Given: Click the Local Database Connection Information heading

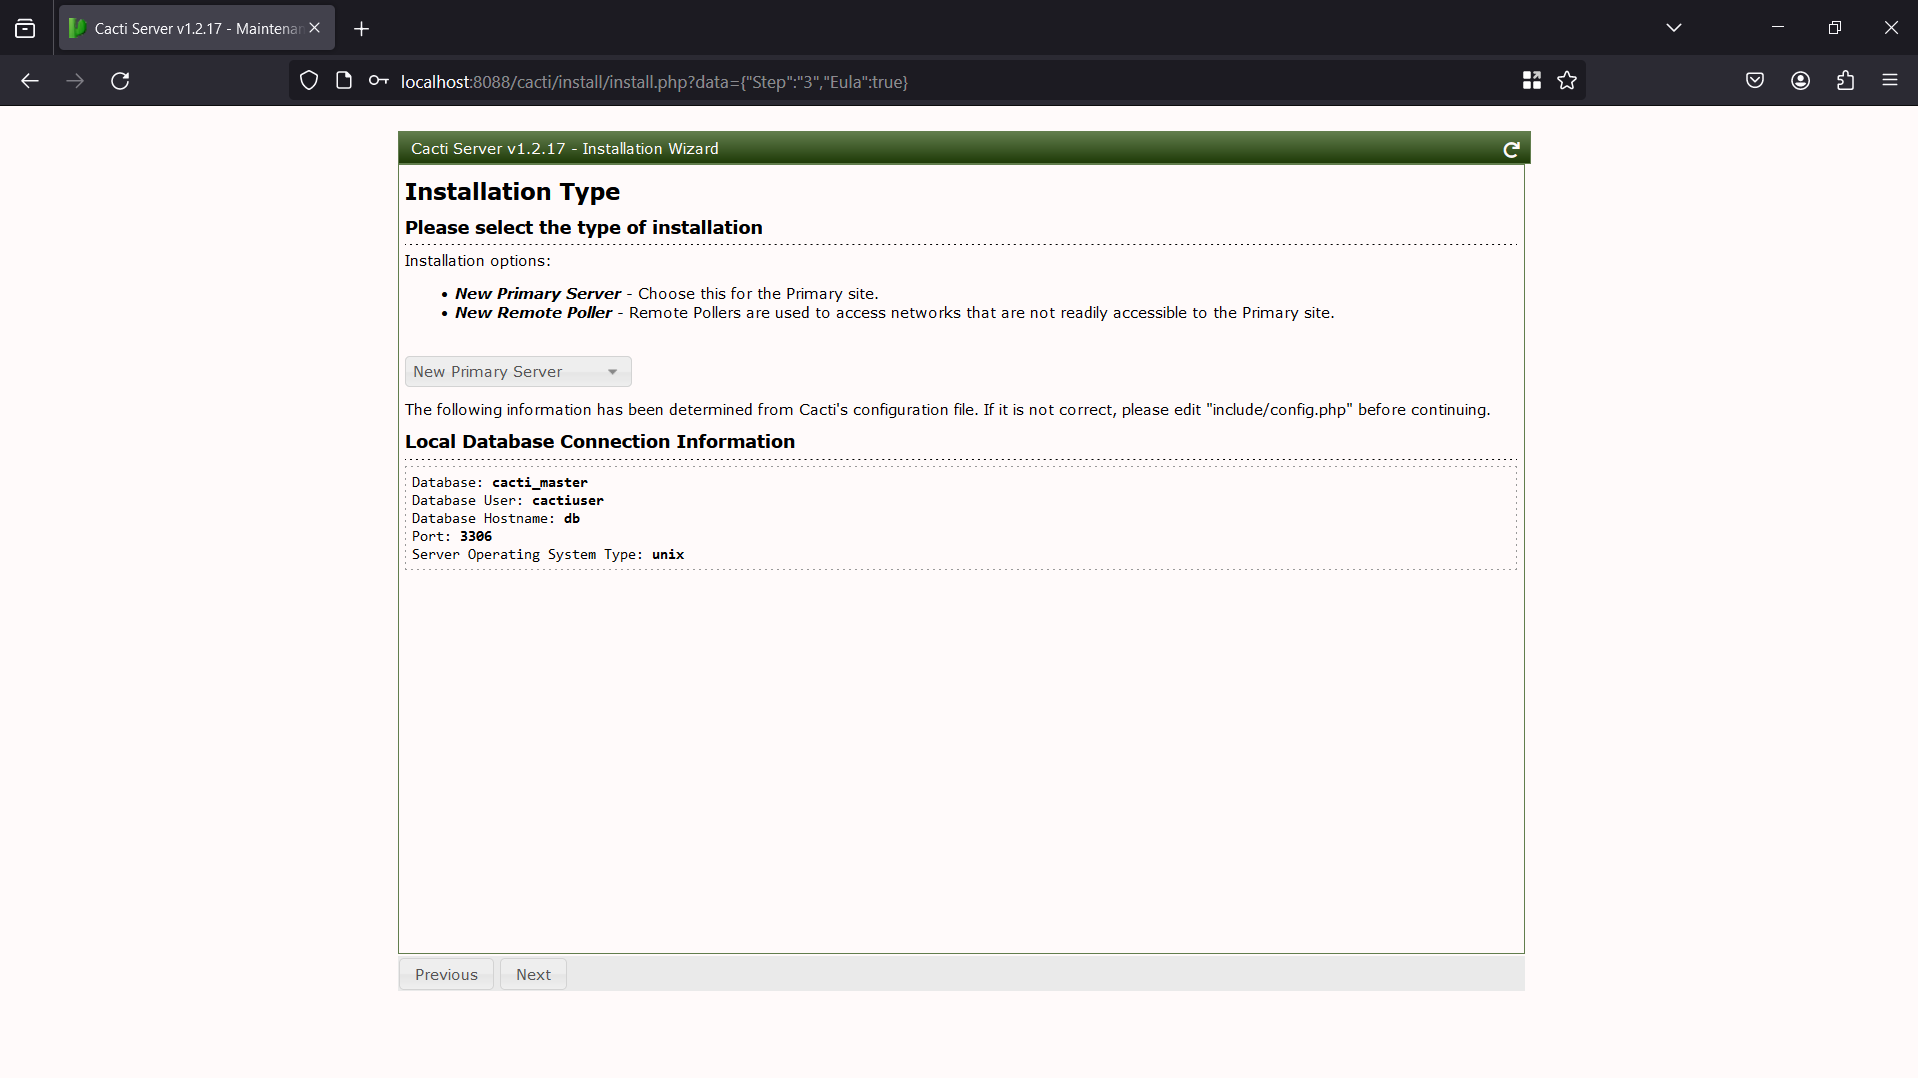Looking at the screenshot, I should coord(600,442).
